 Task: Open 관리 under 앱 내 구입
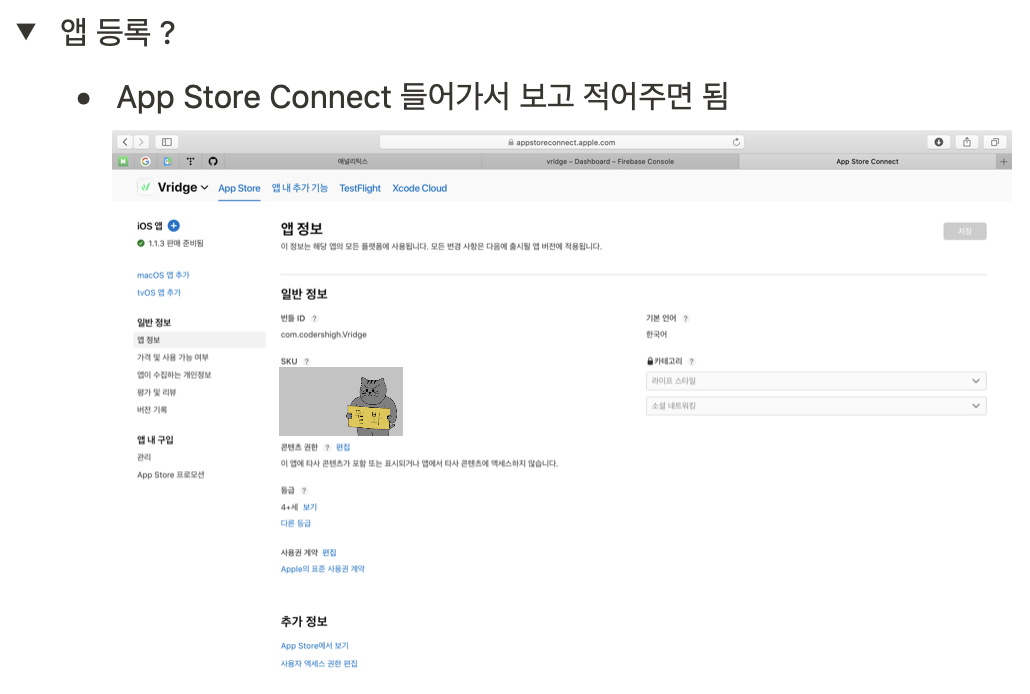pyautogui.click(x=144, y=457)
